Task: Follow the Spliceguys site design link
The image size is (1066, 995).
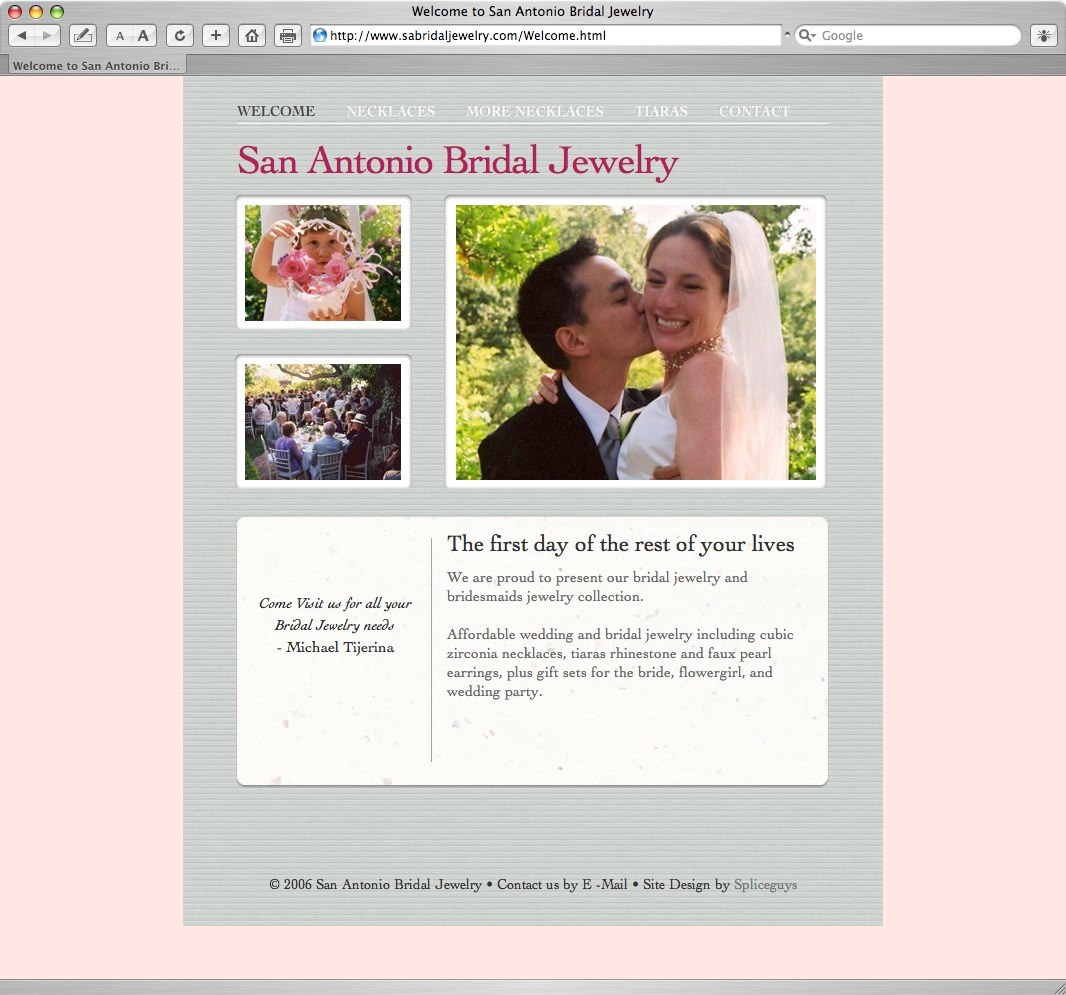Action: (x=766, y=885)
